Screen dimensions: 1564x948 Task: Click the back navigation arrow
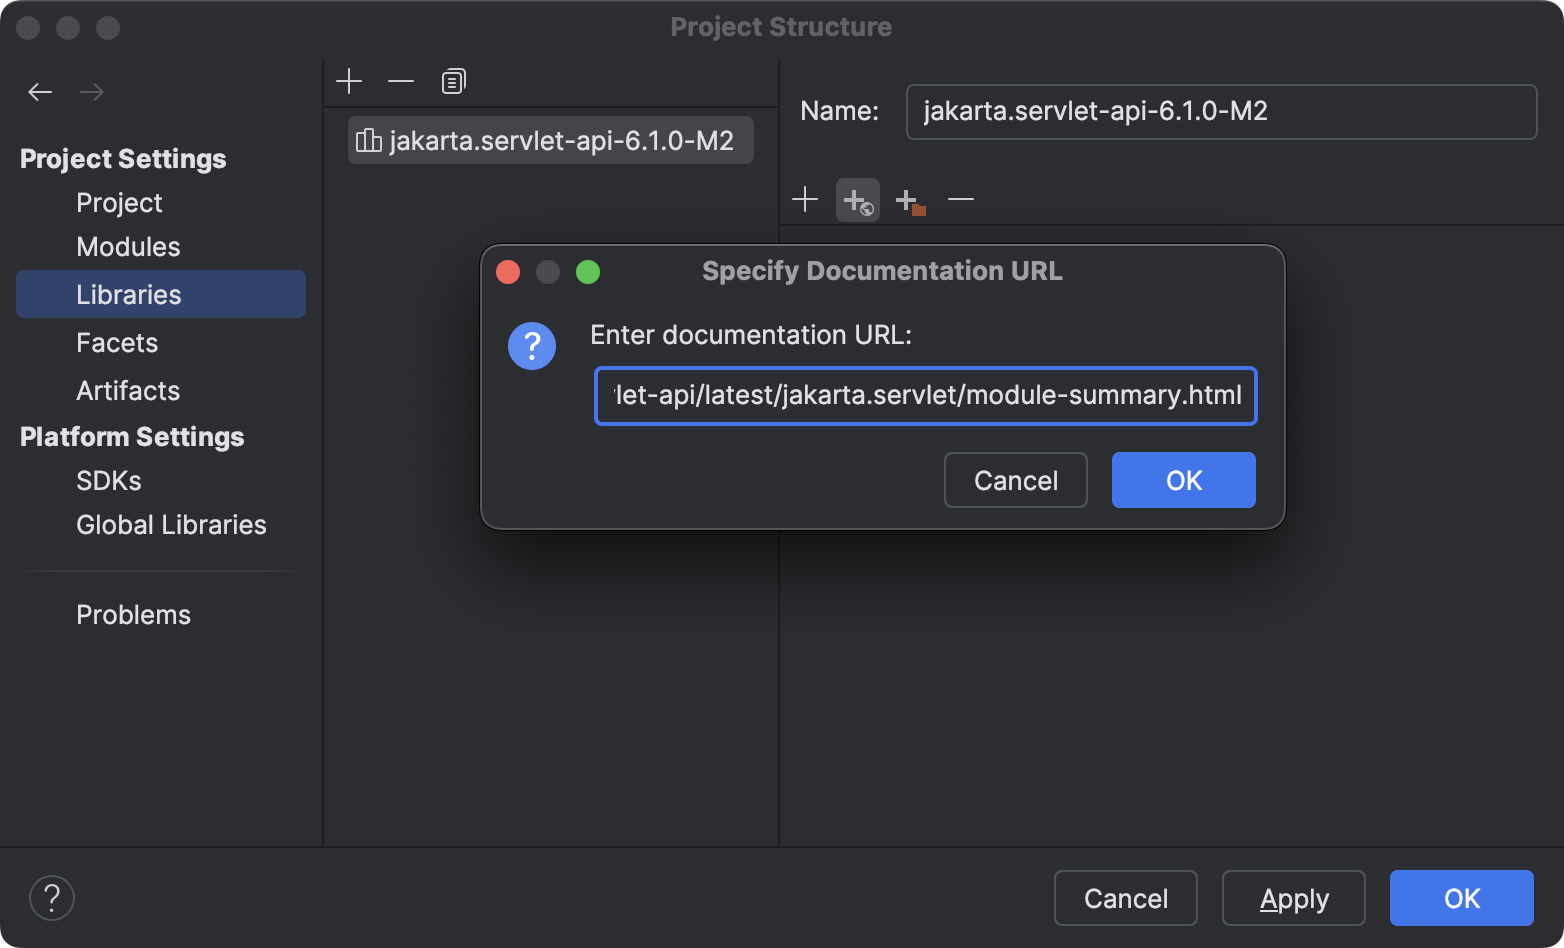[x=40, y=91]
